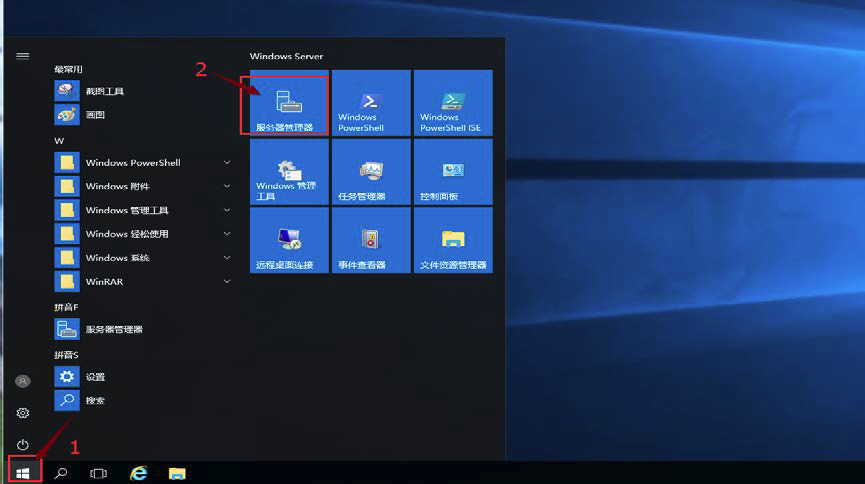The image size is (865, 484).
Task: Open 画图 from the most used list
Action: pyautogui.click(x=94, y=115)
